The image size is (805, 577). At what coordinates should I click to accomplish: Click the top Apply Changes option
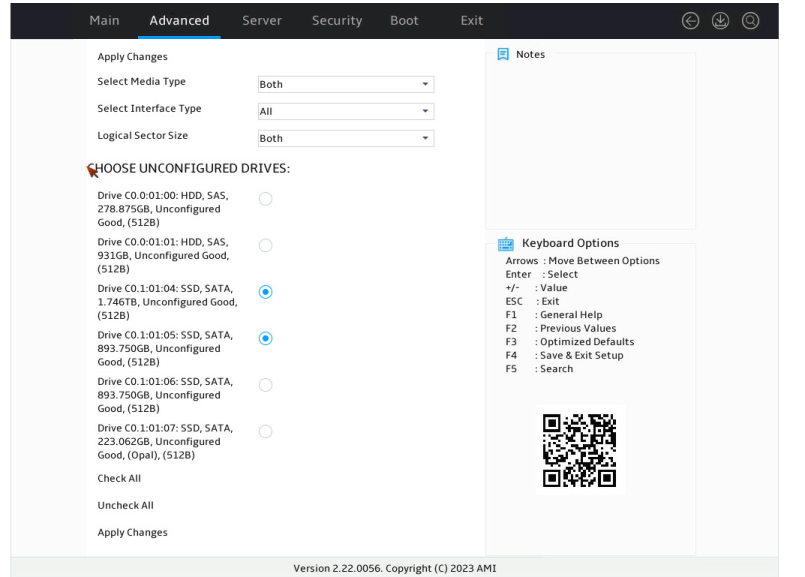click(x=132, y=57)
